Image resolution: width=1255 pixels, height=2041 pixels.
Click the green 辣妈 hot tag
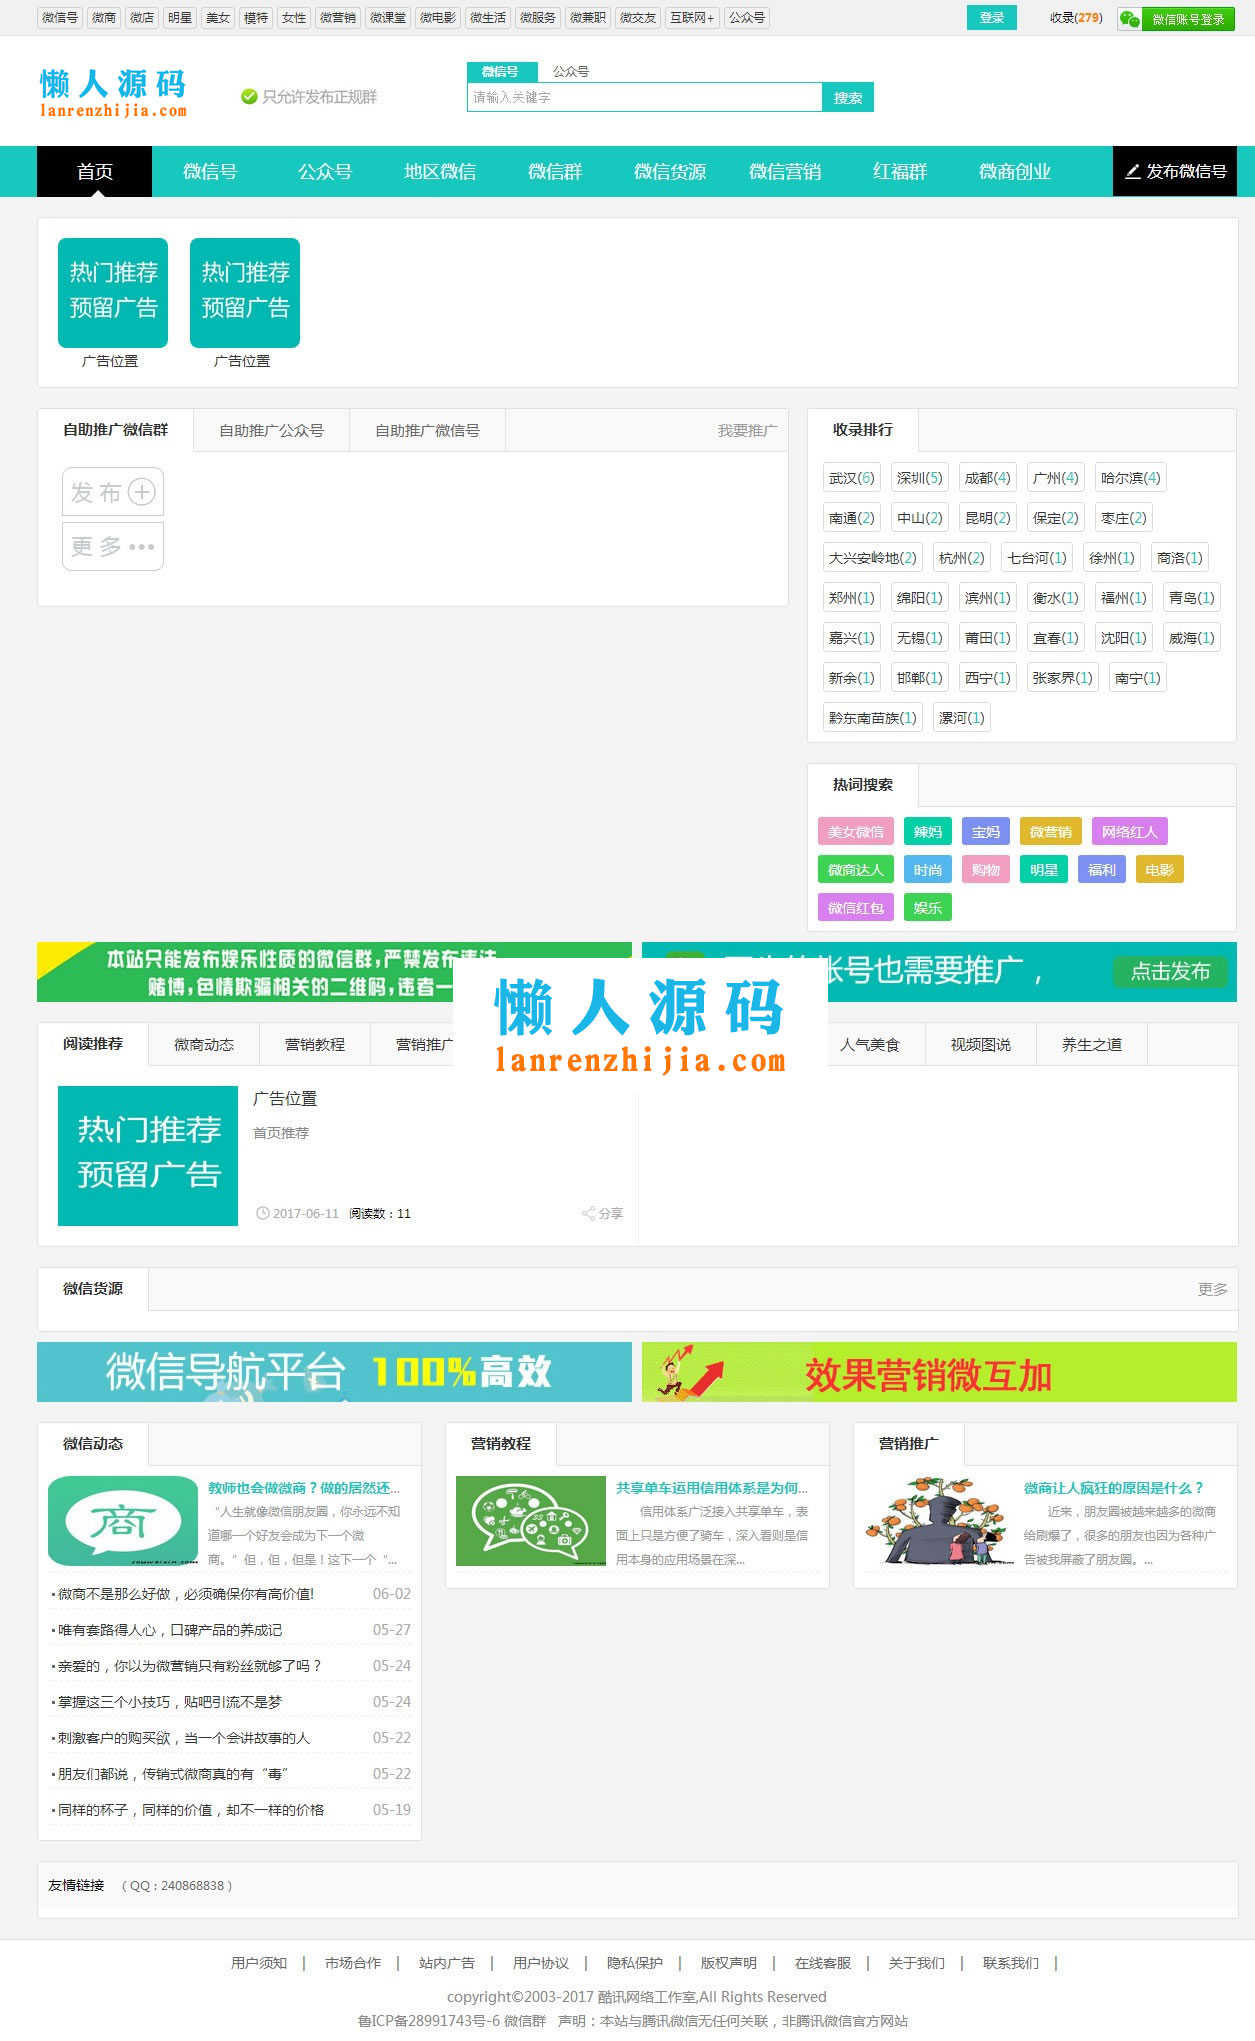click(x=928, y=832)
